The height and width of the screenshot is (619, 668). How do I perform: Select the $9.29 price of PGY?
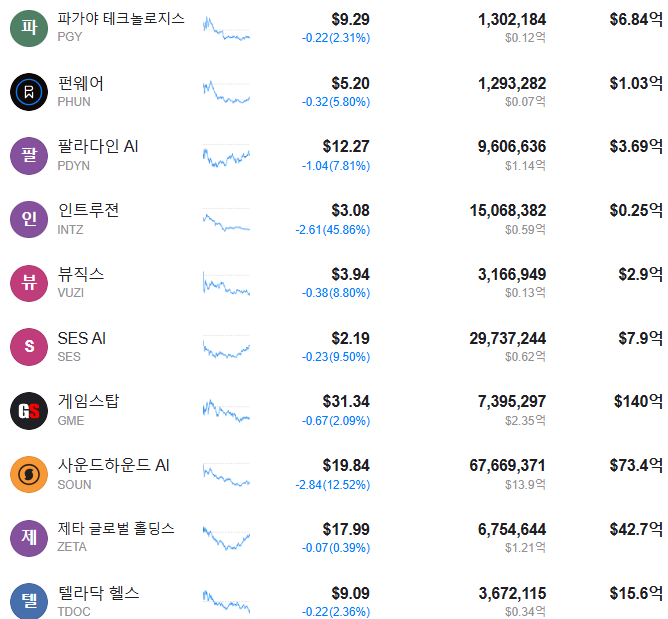tap(351, 19)
